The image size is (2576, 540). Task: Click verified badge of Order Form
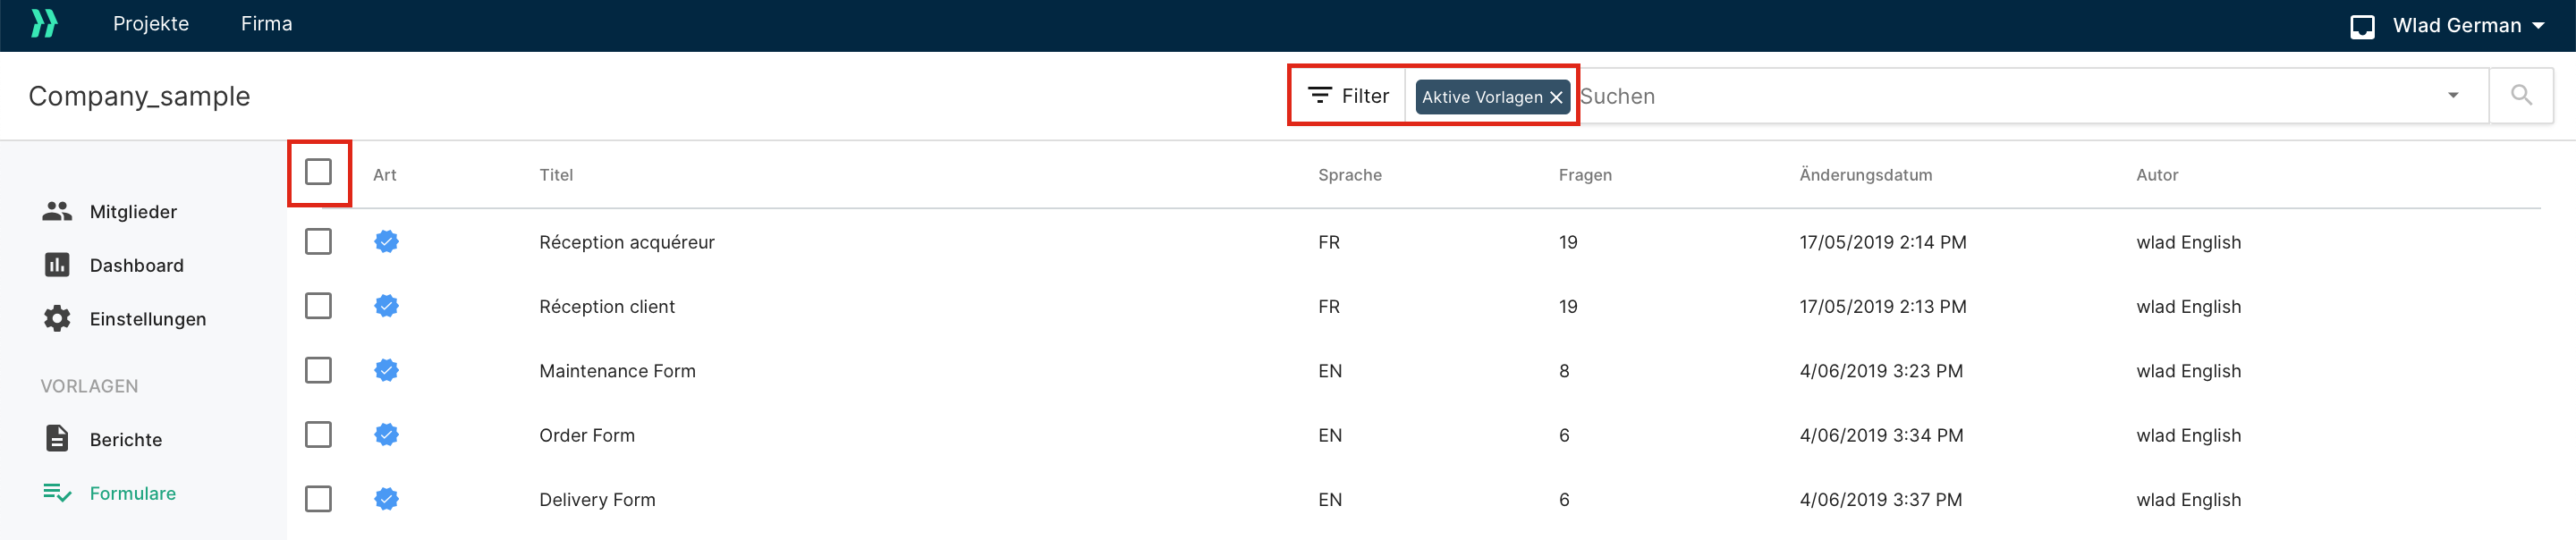387,434
